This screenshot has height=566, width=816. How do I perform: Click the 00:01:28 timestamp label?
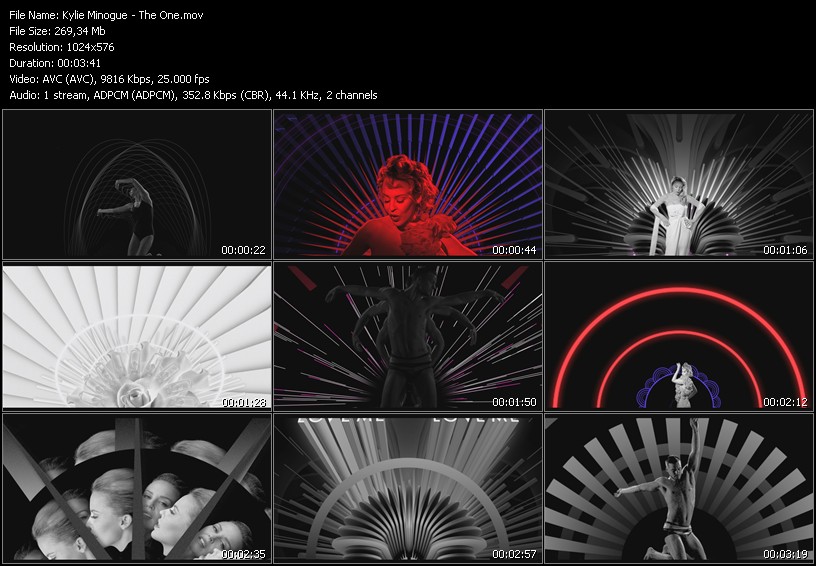[x=245, y=402]
